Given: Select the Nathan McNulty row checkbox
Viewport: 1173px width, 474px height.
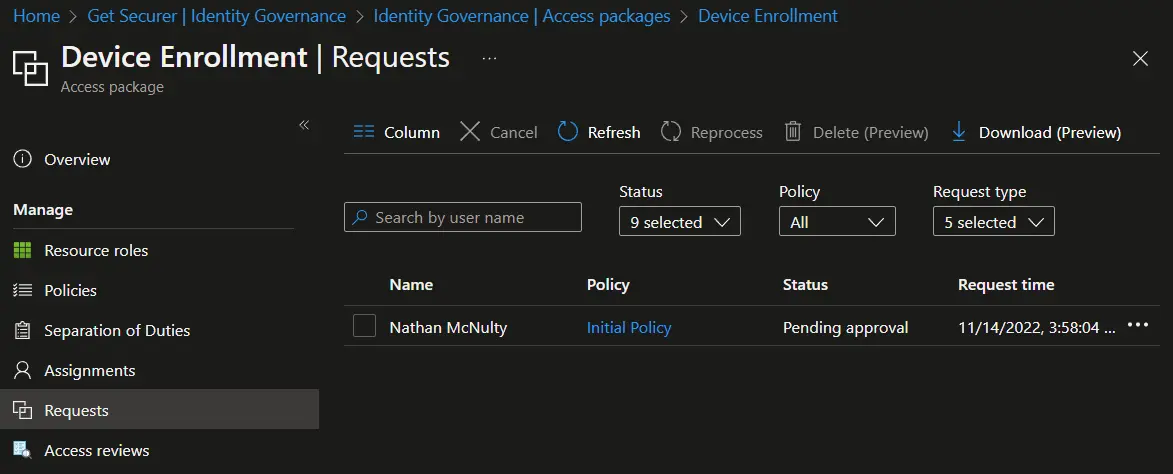Looking at the screenshot, I should point(365,326).
